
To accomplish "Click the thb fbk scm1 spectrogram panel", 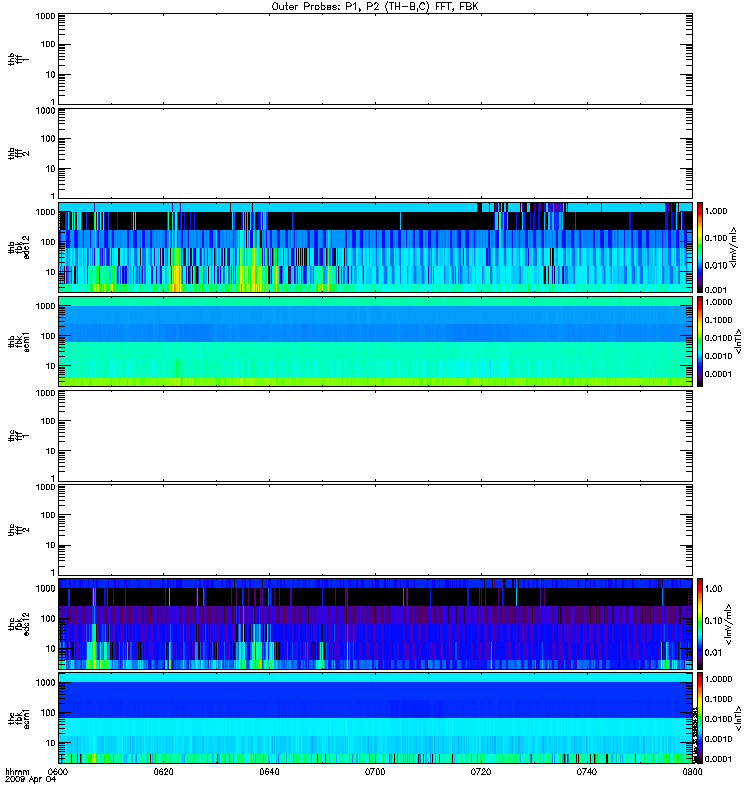I will [x=375, y=341].
